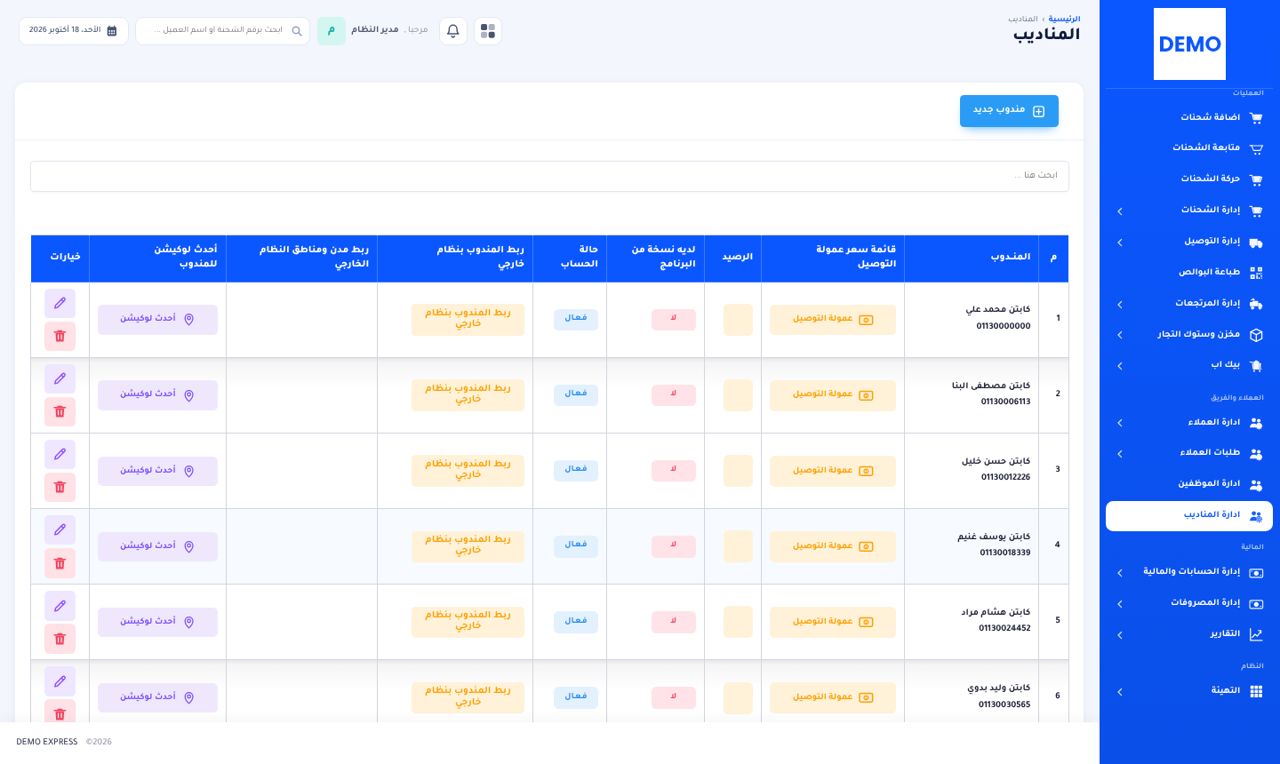Click أحدث لوكيشن for كابتن مصطفى البنا
The image size is (1280, 764).
(x=158, y=395)
